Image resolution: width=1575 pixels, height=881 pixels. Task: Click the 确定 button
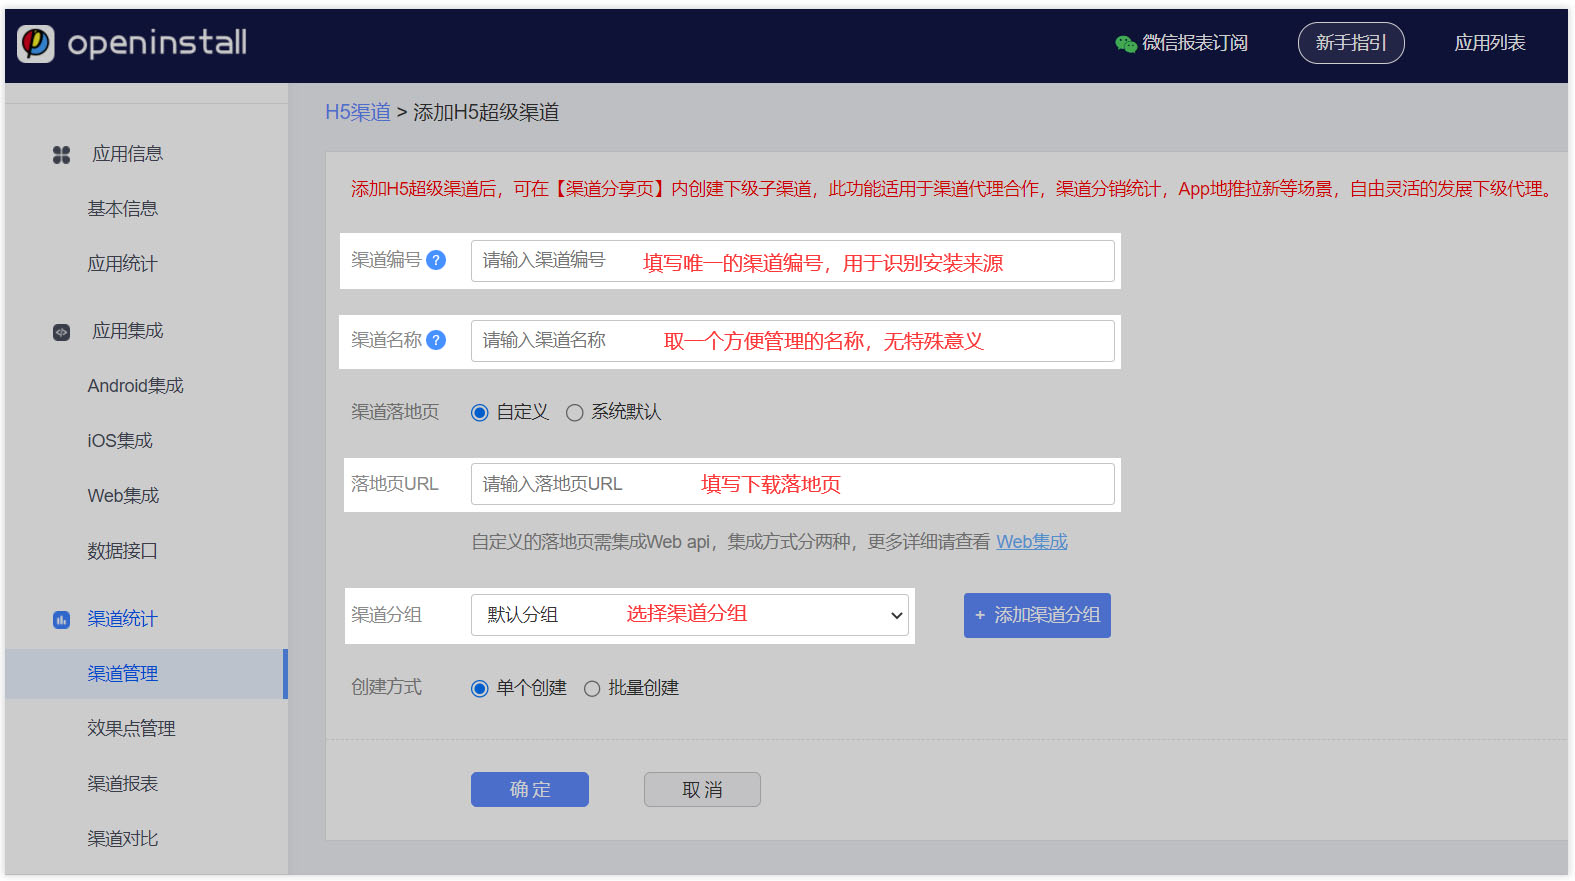click(x=530, y=790)
